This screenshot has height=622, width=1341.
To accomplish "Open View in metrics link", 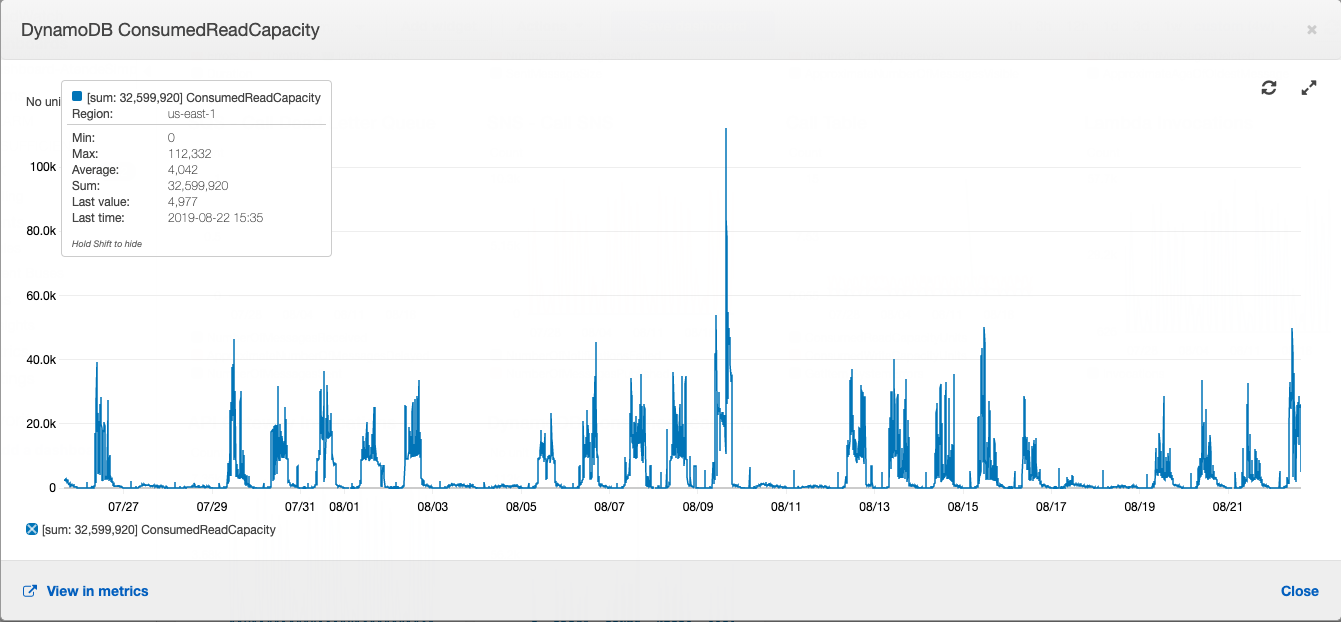I will coord(97,591).
